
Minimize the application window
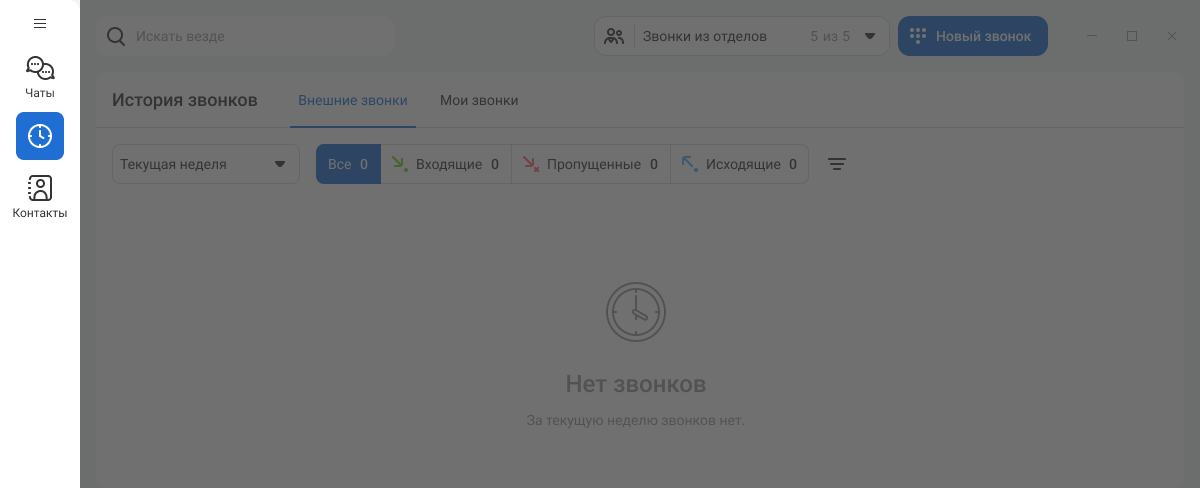tap(1092, 36)
